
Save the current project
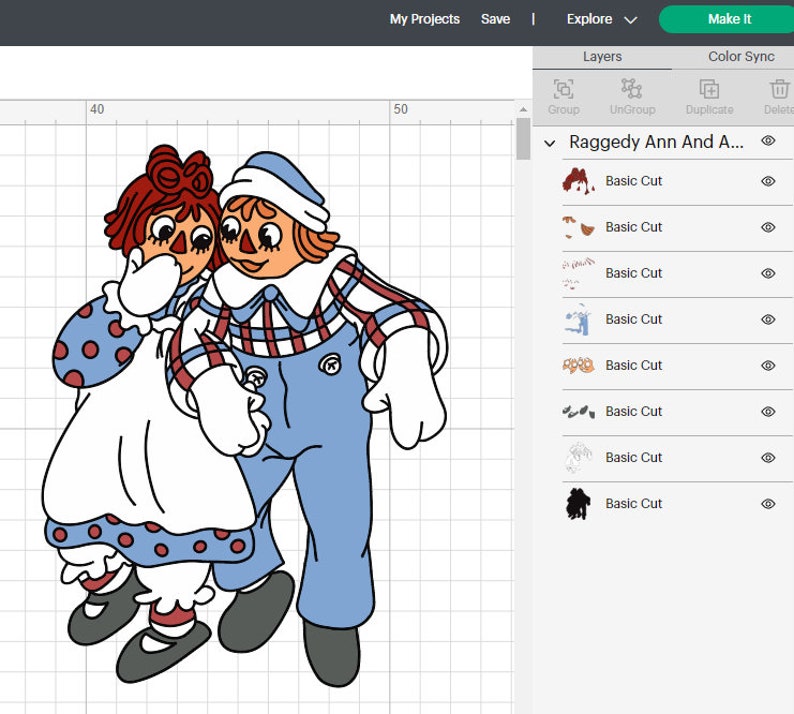495,19
